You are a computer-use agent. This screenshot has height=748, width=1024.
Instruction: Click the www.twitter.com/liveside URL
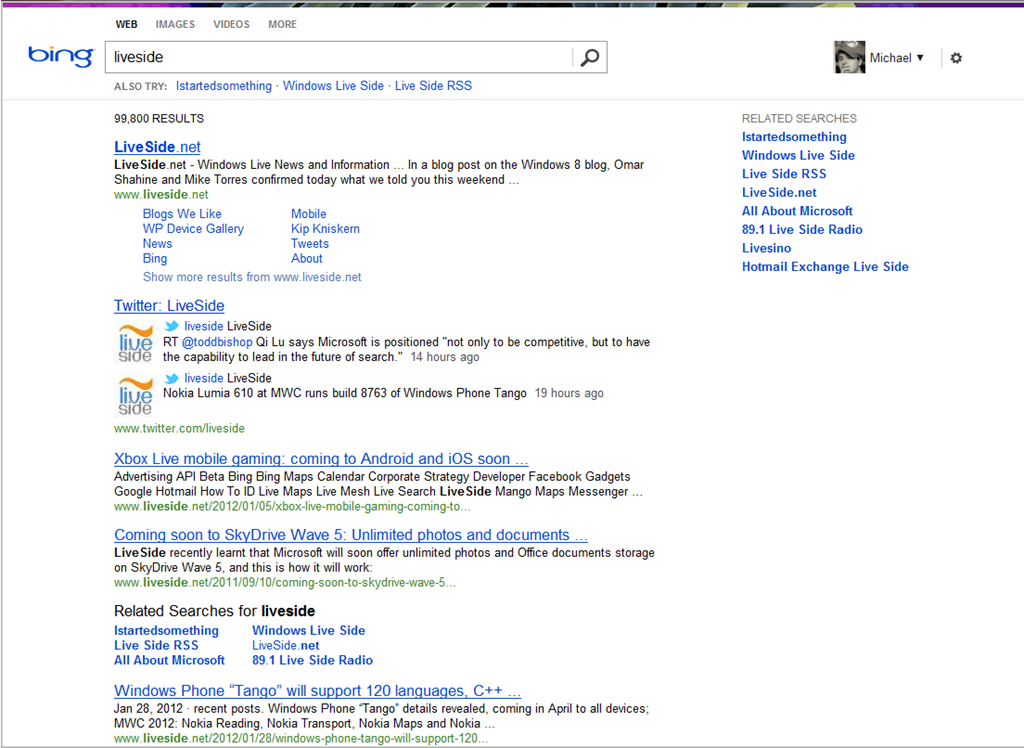click(180, 429)
